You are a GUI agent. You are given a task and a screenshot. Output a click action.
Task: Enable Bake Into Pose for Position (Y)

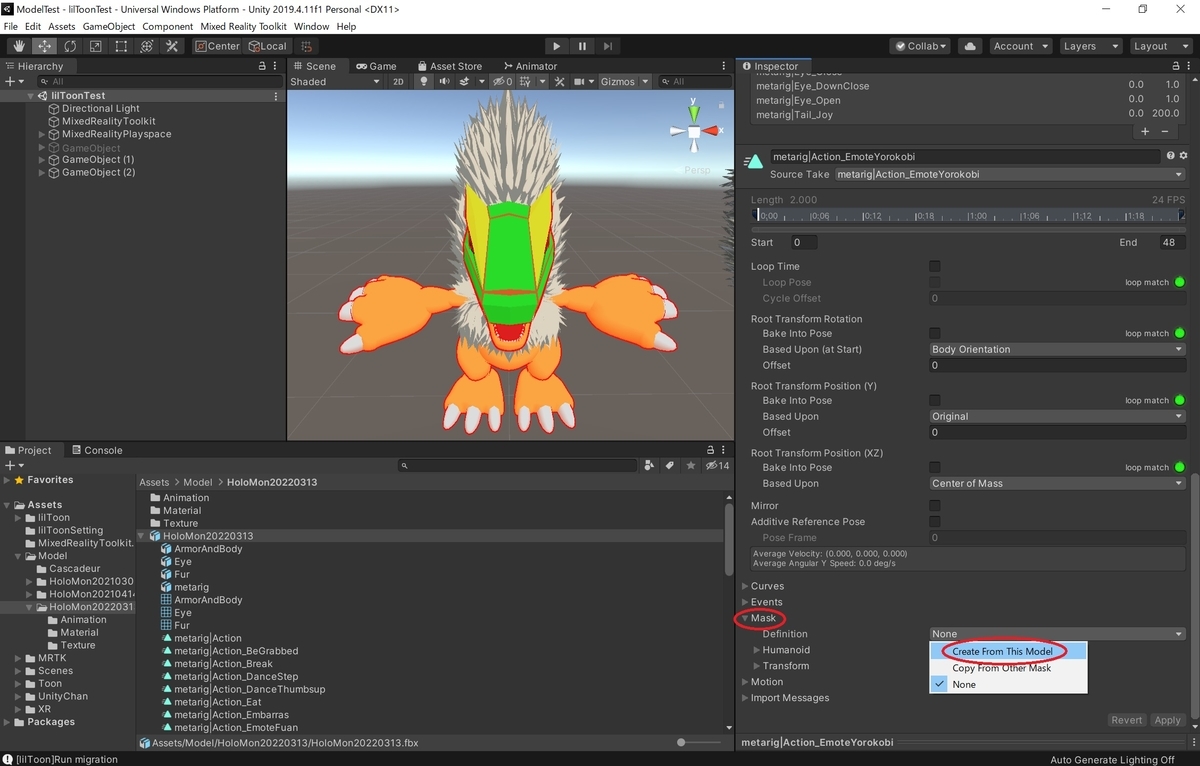tap(935, 400)
